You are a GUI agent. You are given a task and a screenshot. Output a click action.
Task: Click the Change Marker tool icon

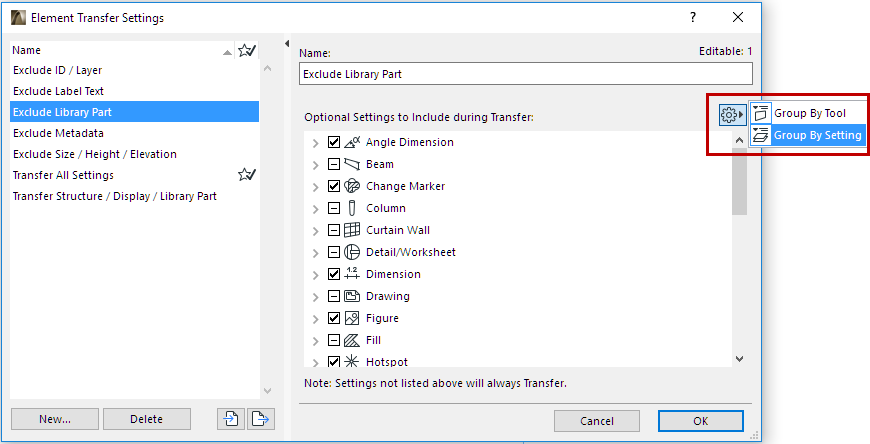tap(352, 186)
